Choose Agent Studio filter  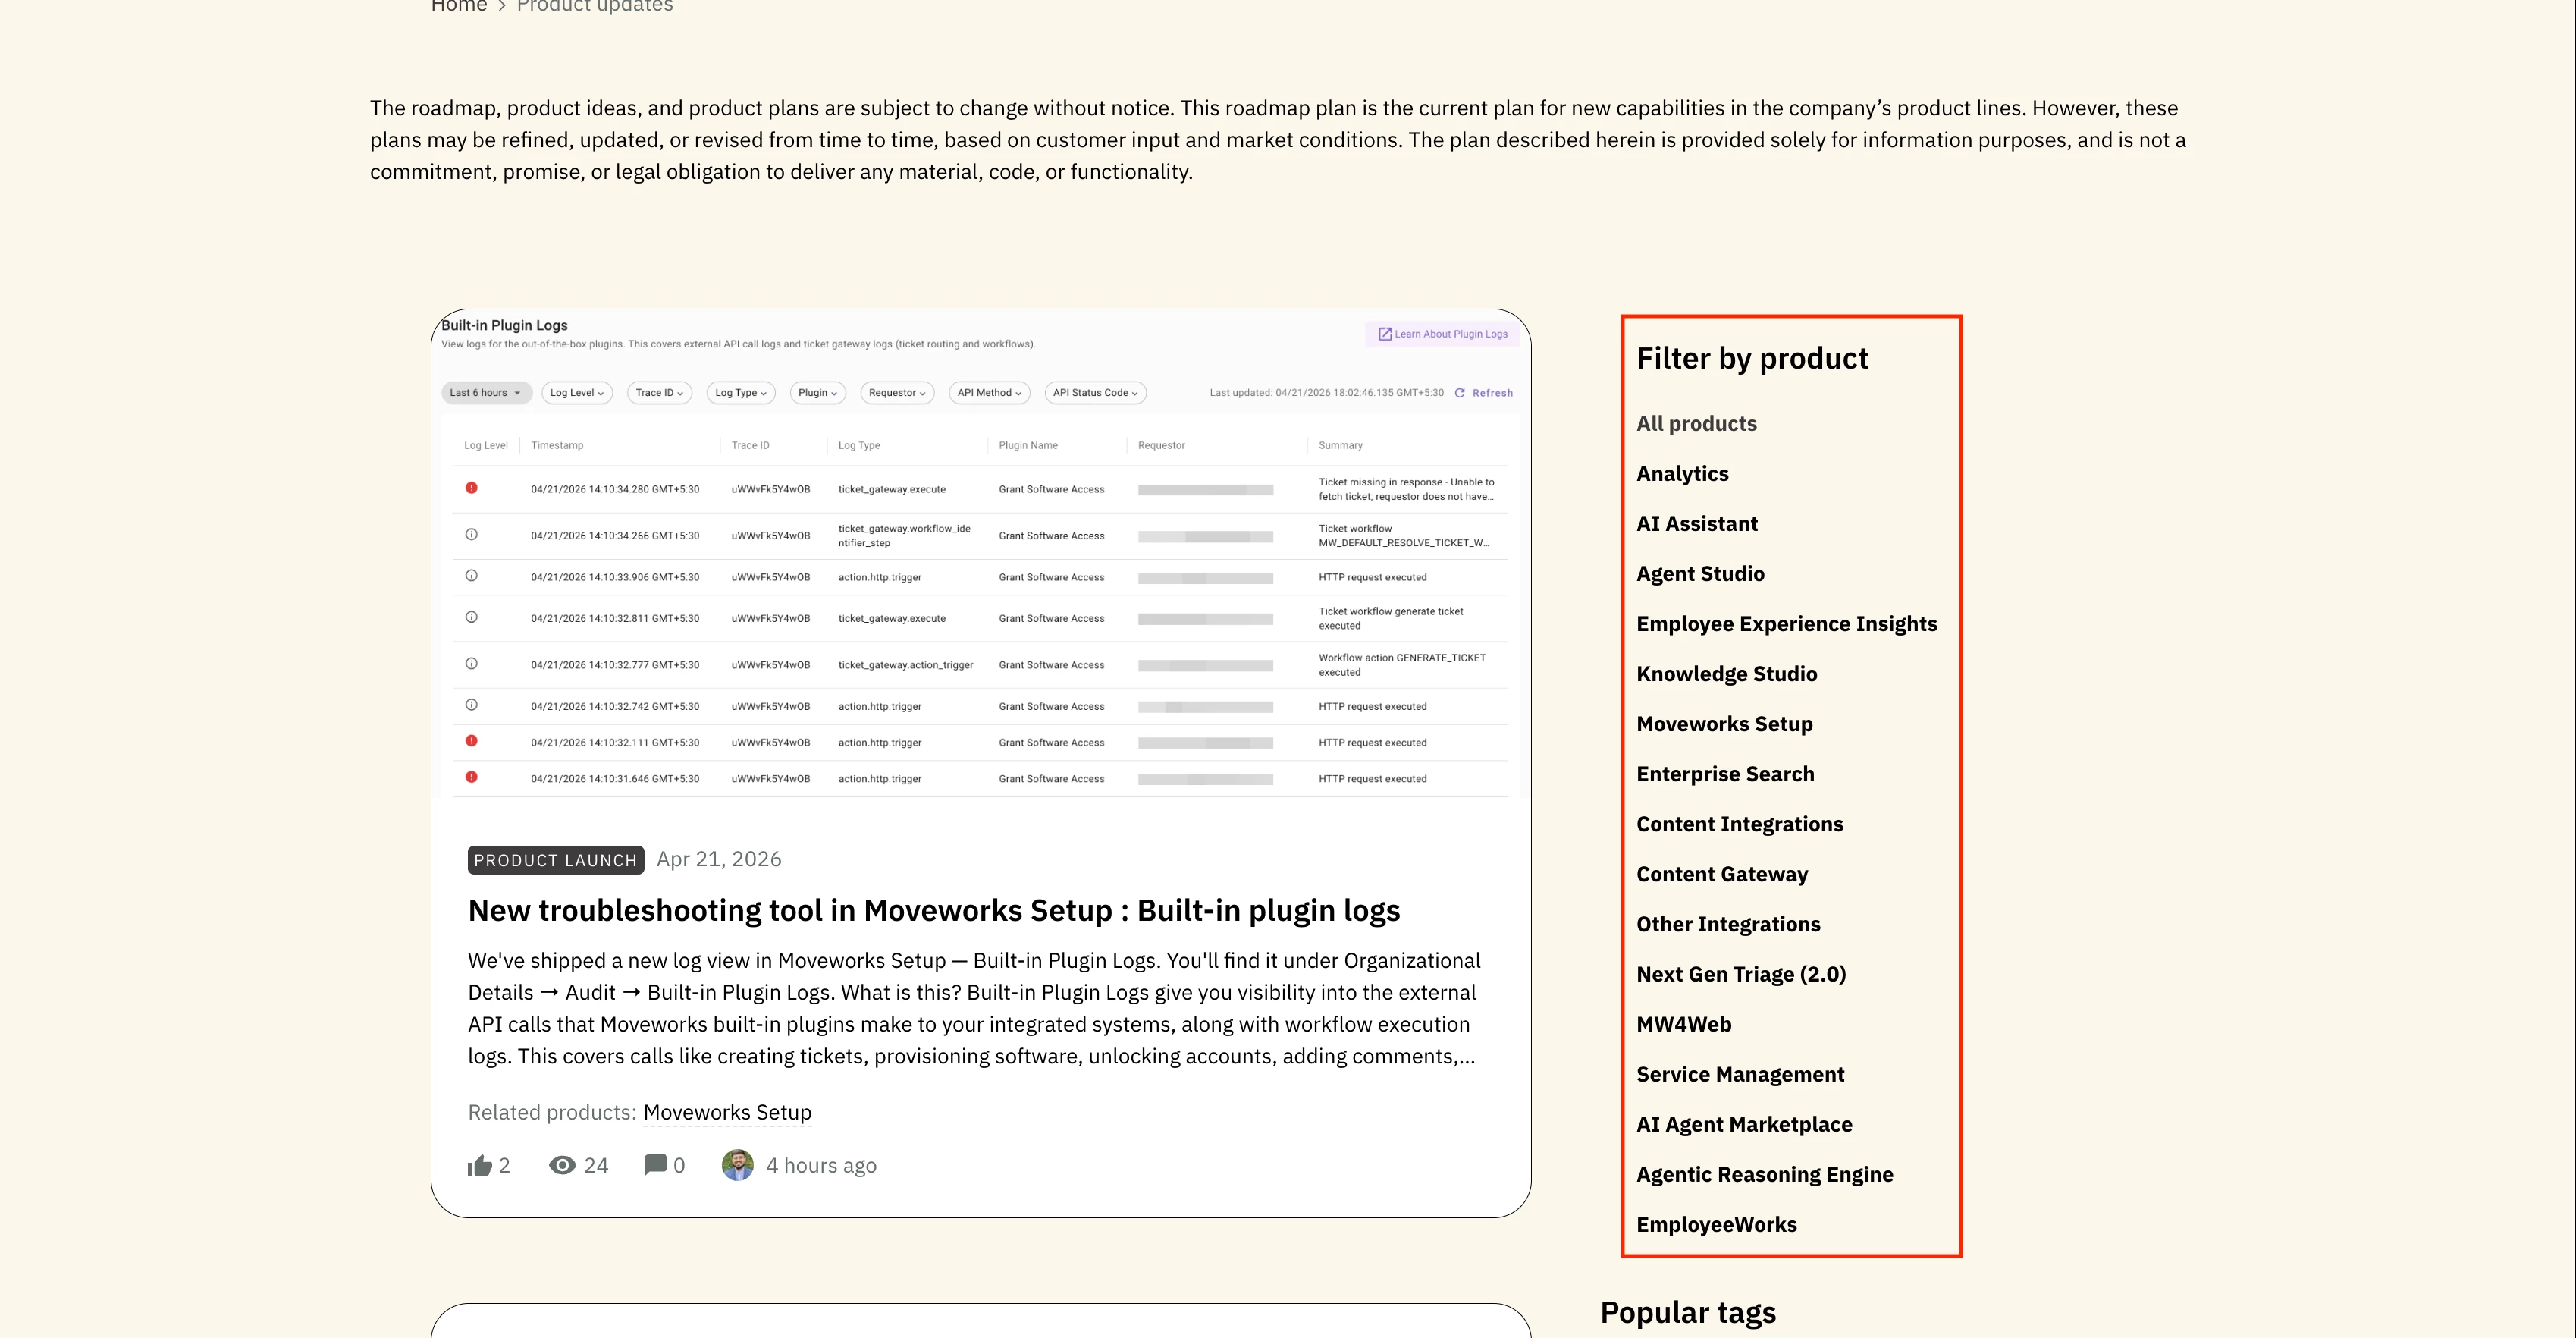click(x=1700, y=574)
